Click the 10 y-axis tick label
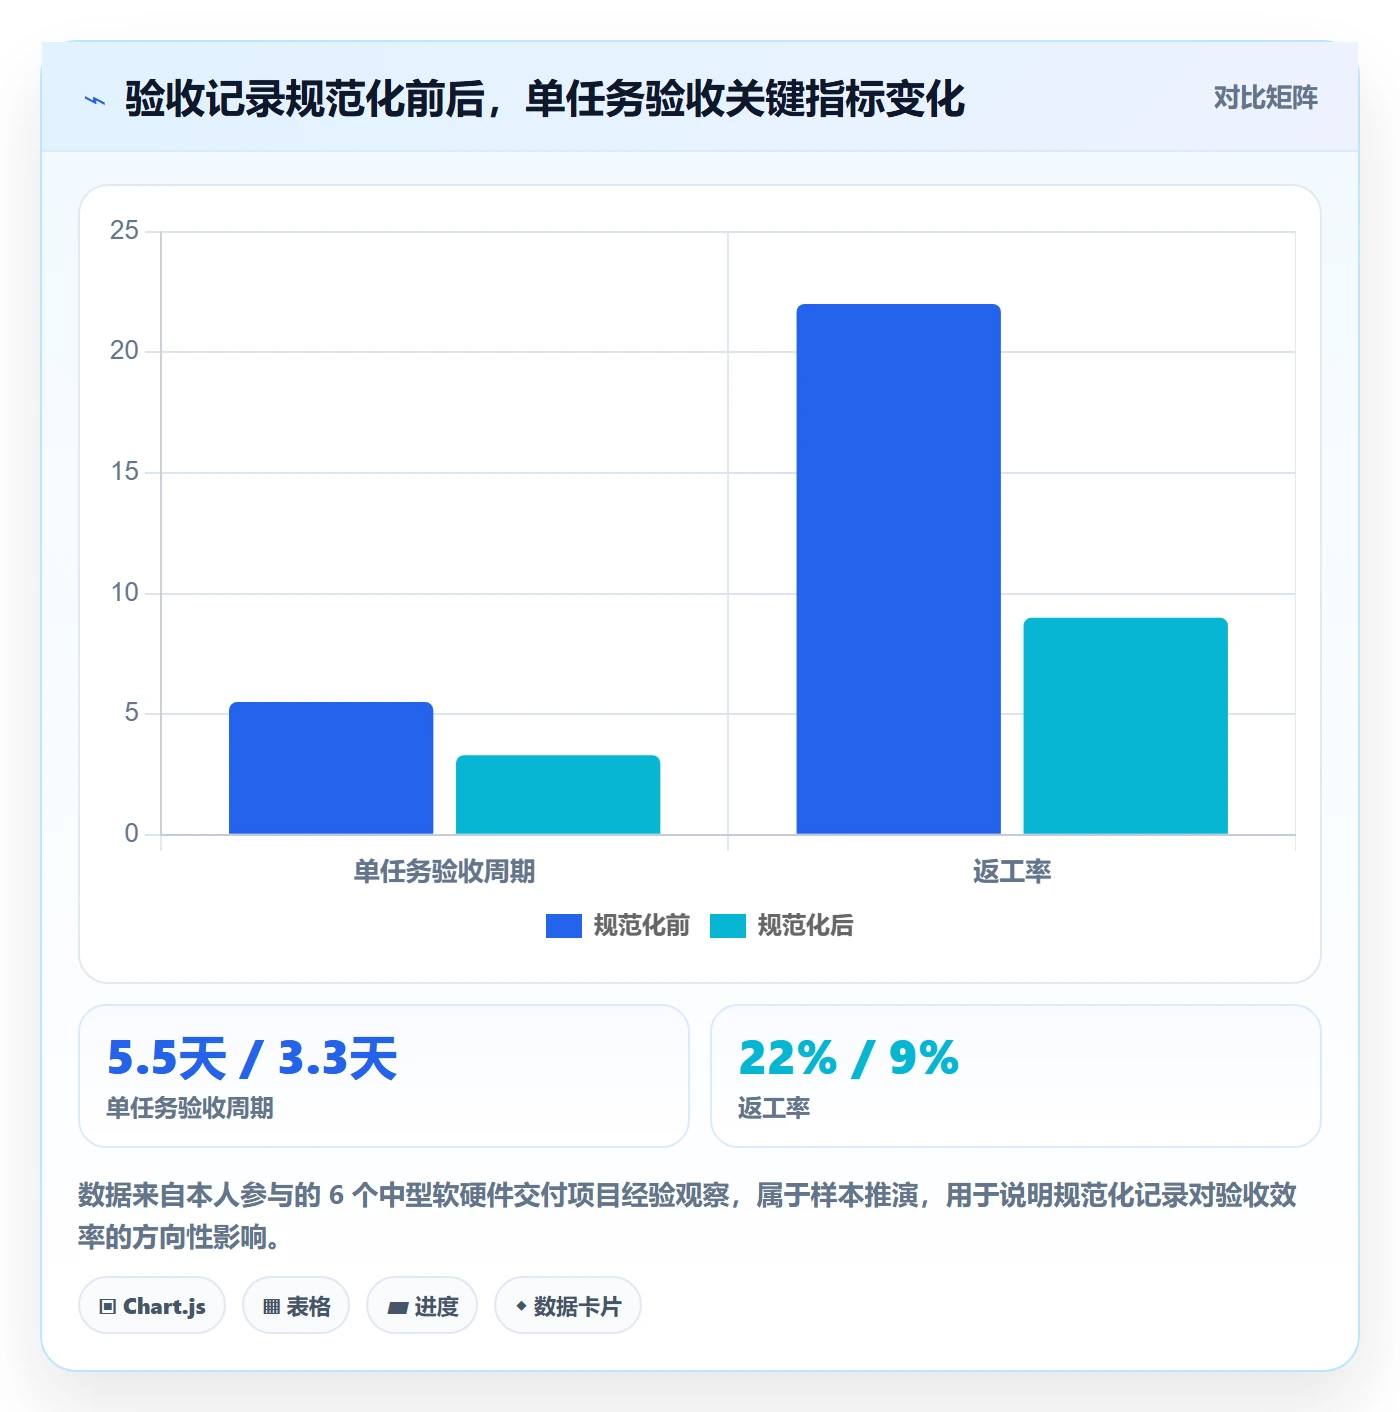1400x1412 pixels. coord(124,593)
